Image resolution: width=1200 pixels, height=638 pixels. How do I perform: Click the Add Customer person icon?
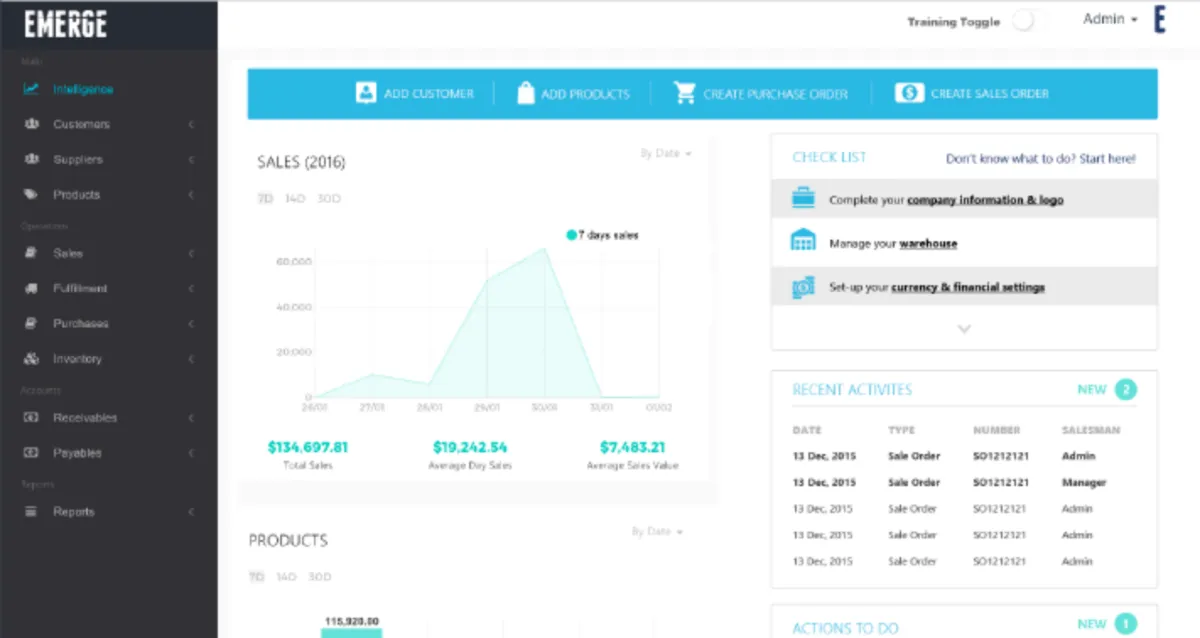tap(366, 93)
